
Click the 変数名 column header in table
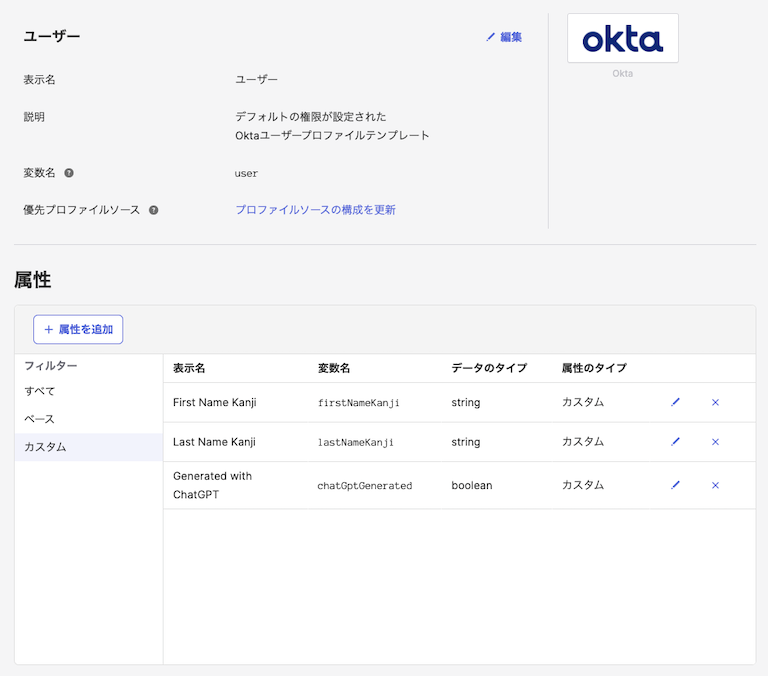(334, 368)
